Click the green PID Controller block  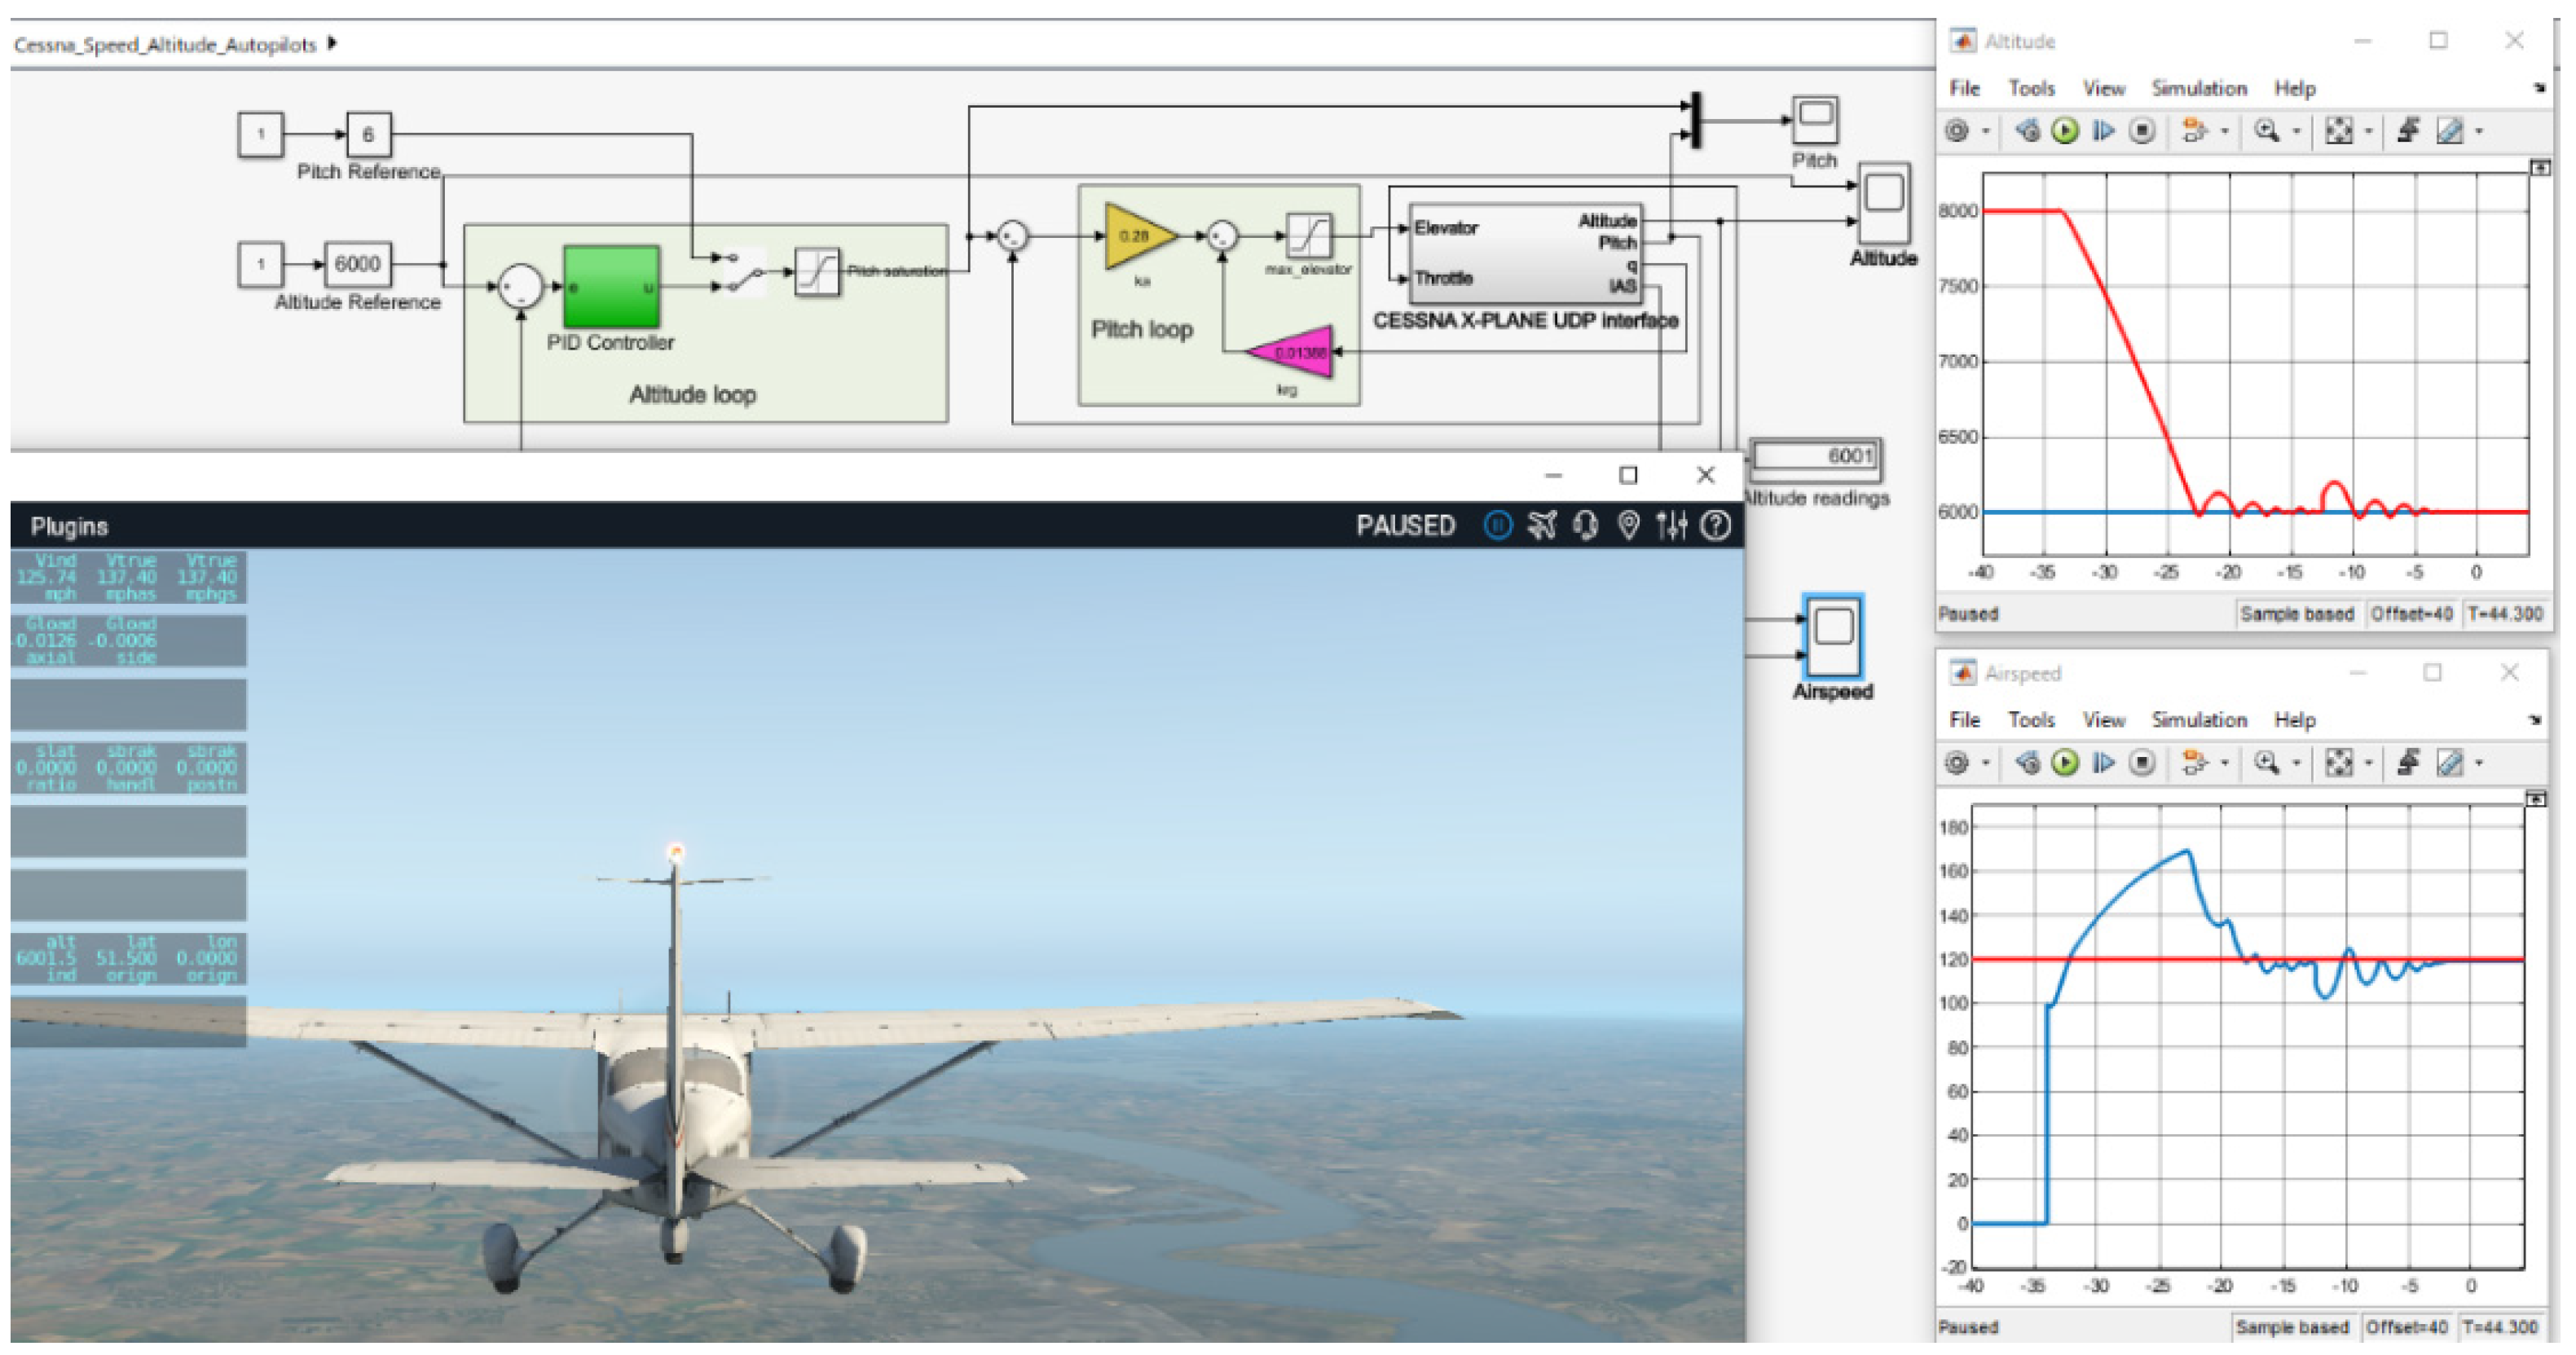(611, 287)
